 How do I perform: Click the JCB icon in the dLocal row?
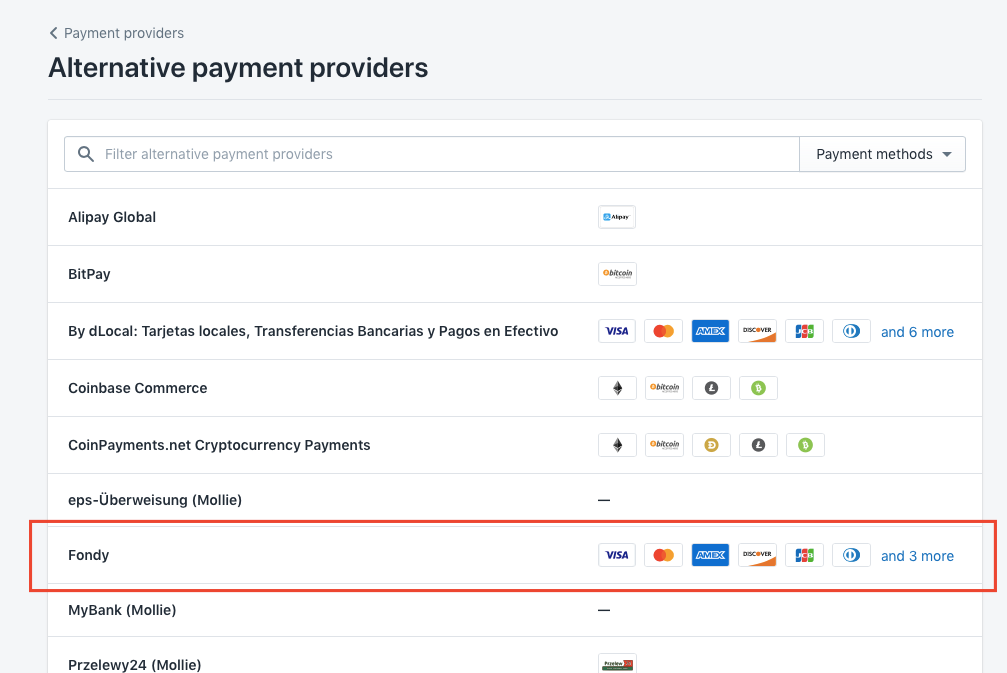804,331
